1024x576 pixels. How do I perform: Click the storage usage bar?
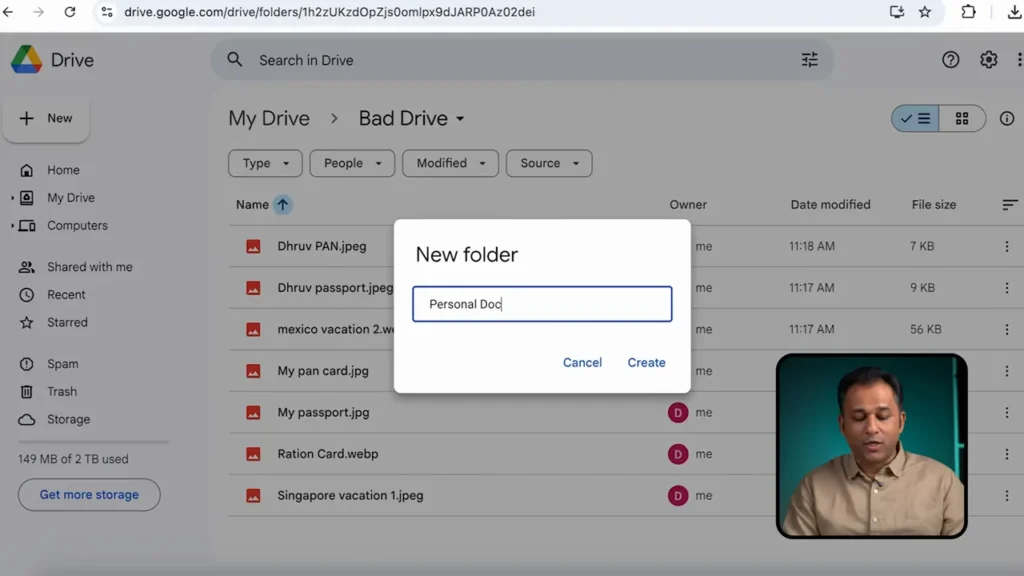click(x=88, y=440)
